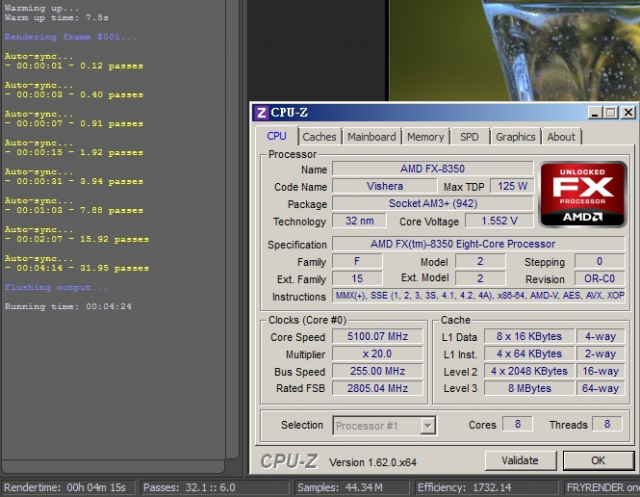Image resolution: width=640 pixels, height=497 pixels.
Task: Click the Instructions list field
Action: pyautogui.click(x=478, y=295)
